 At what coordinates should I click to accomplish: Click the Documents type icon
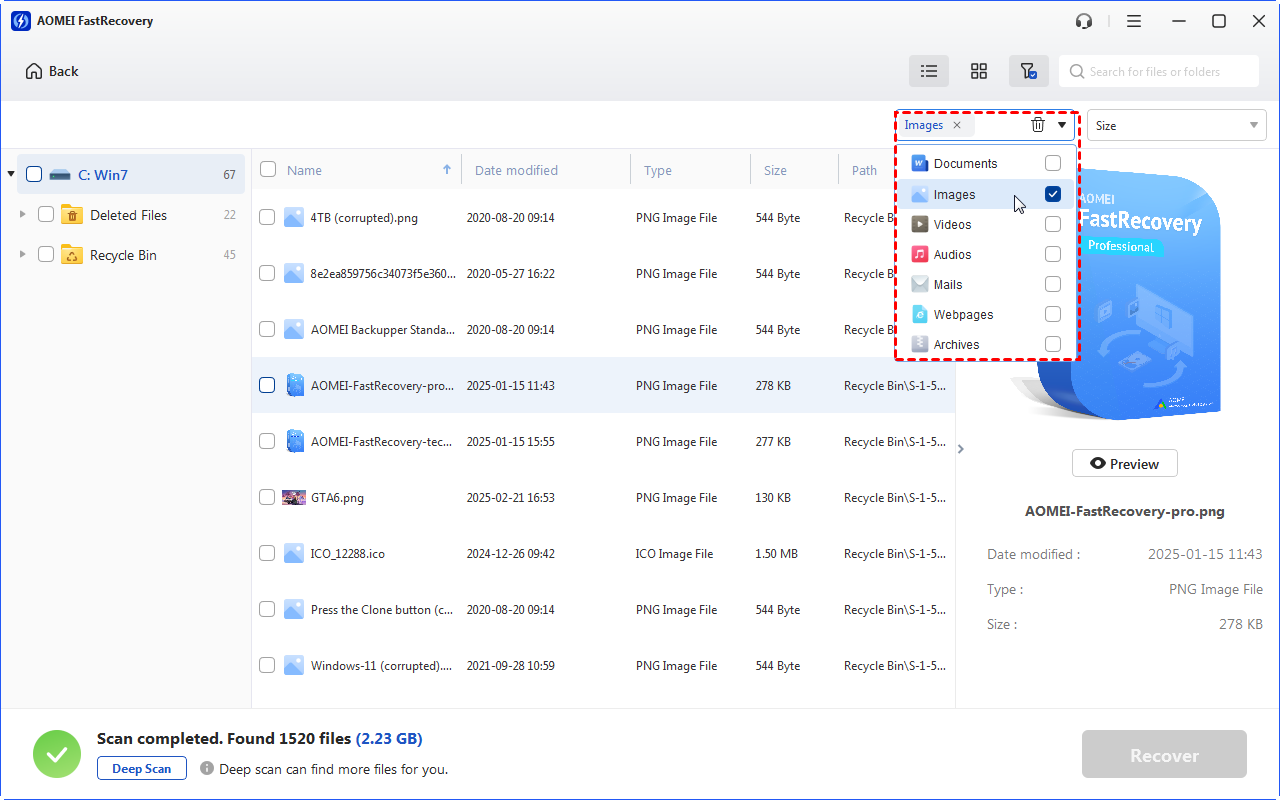point(920,163)
